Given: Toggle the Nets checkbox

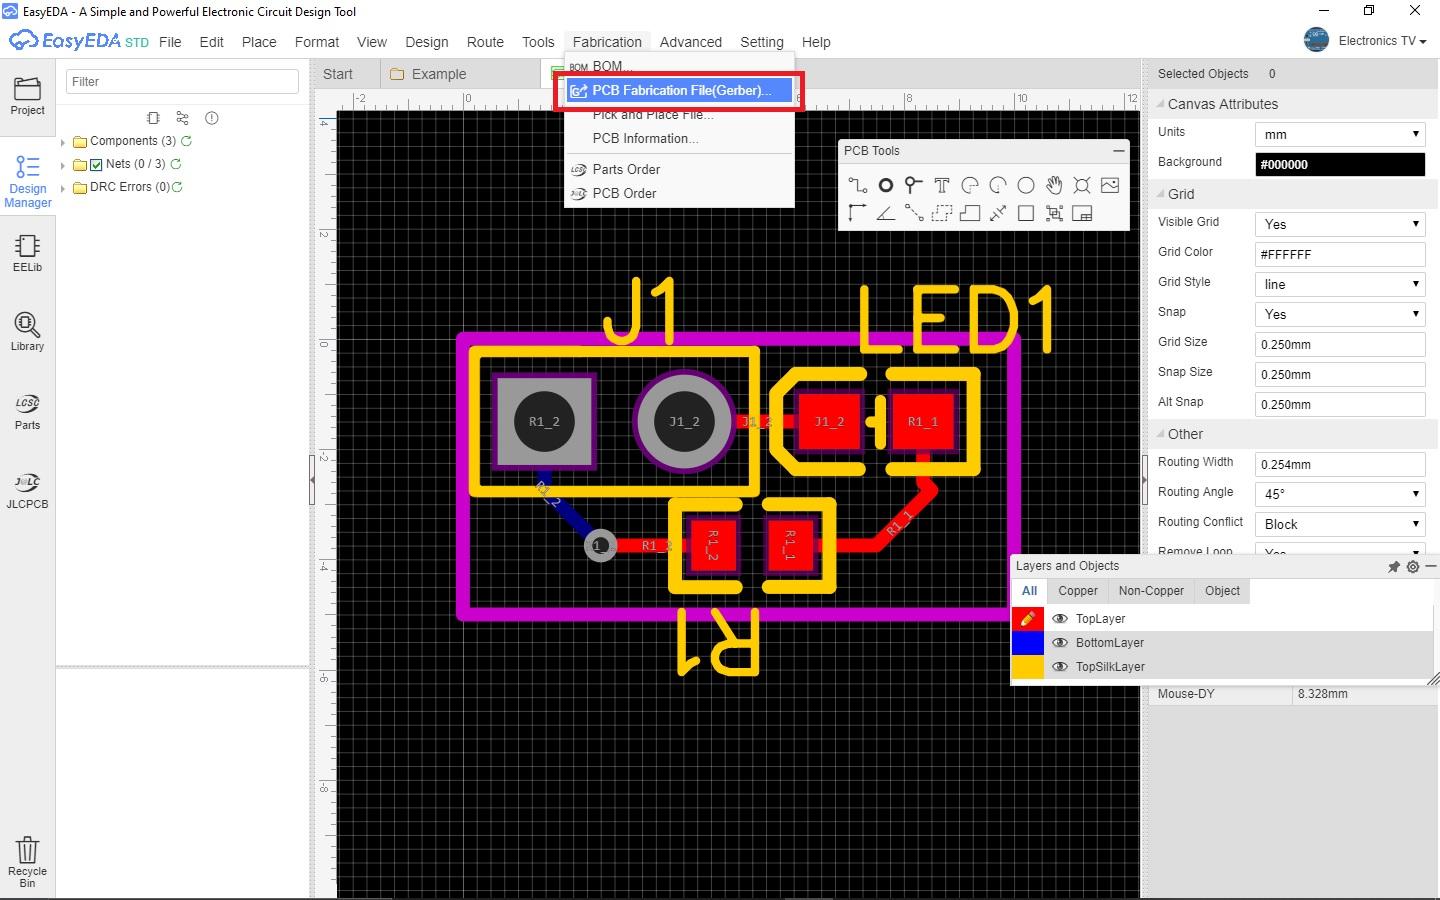Looking at the screenshot, I should pyautogui.click(x=96, y=164).
